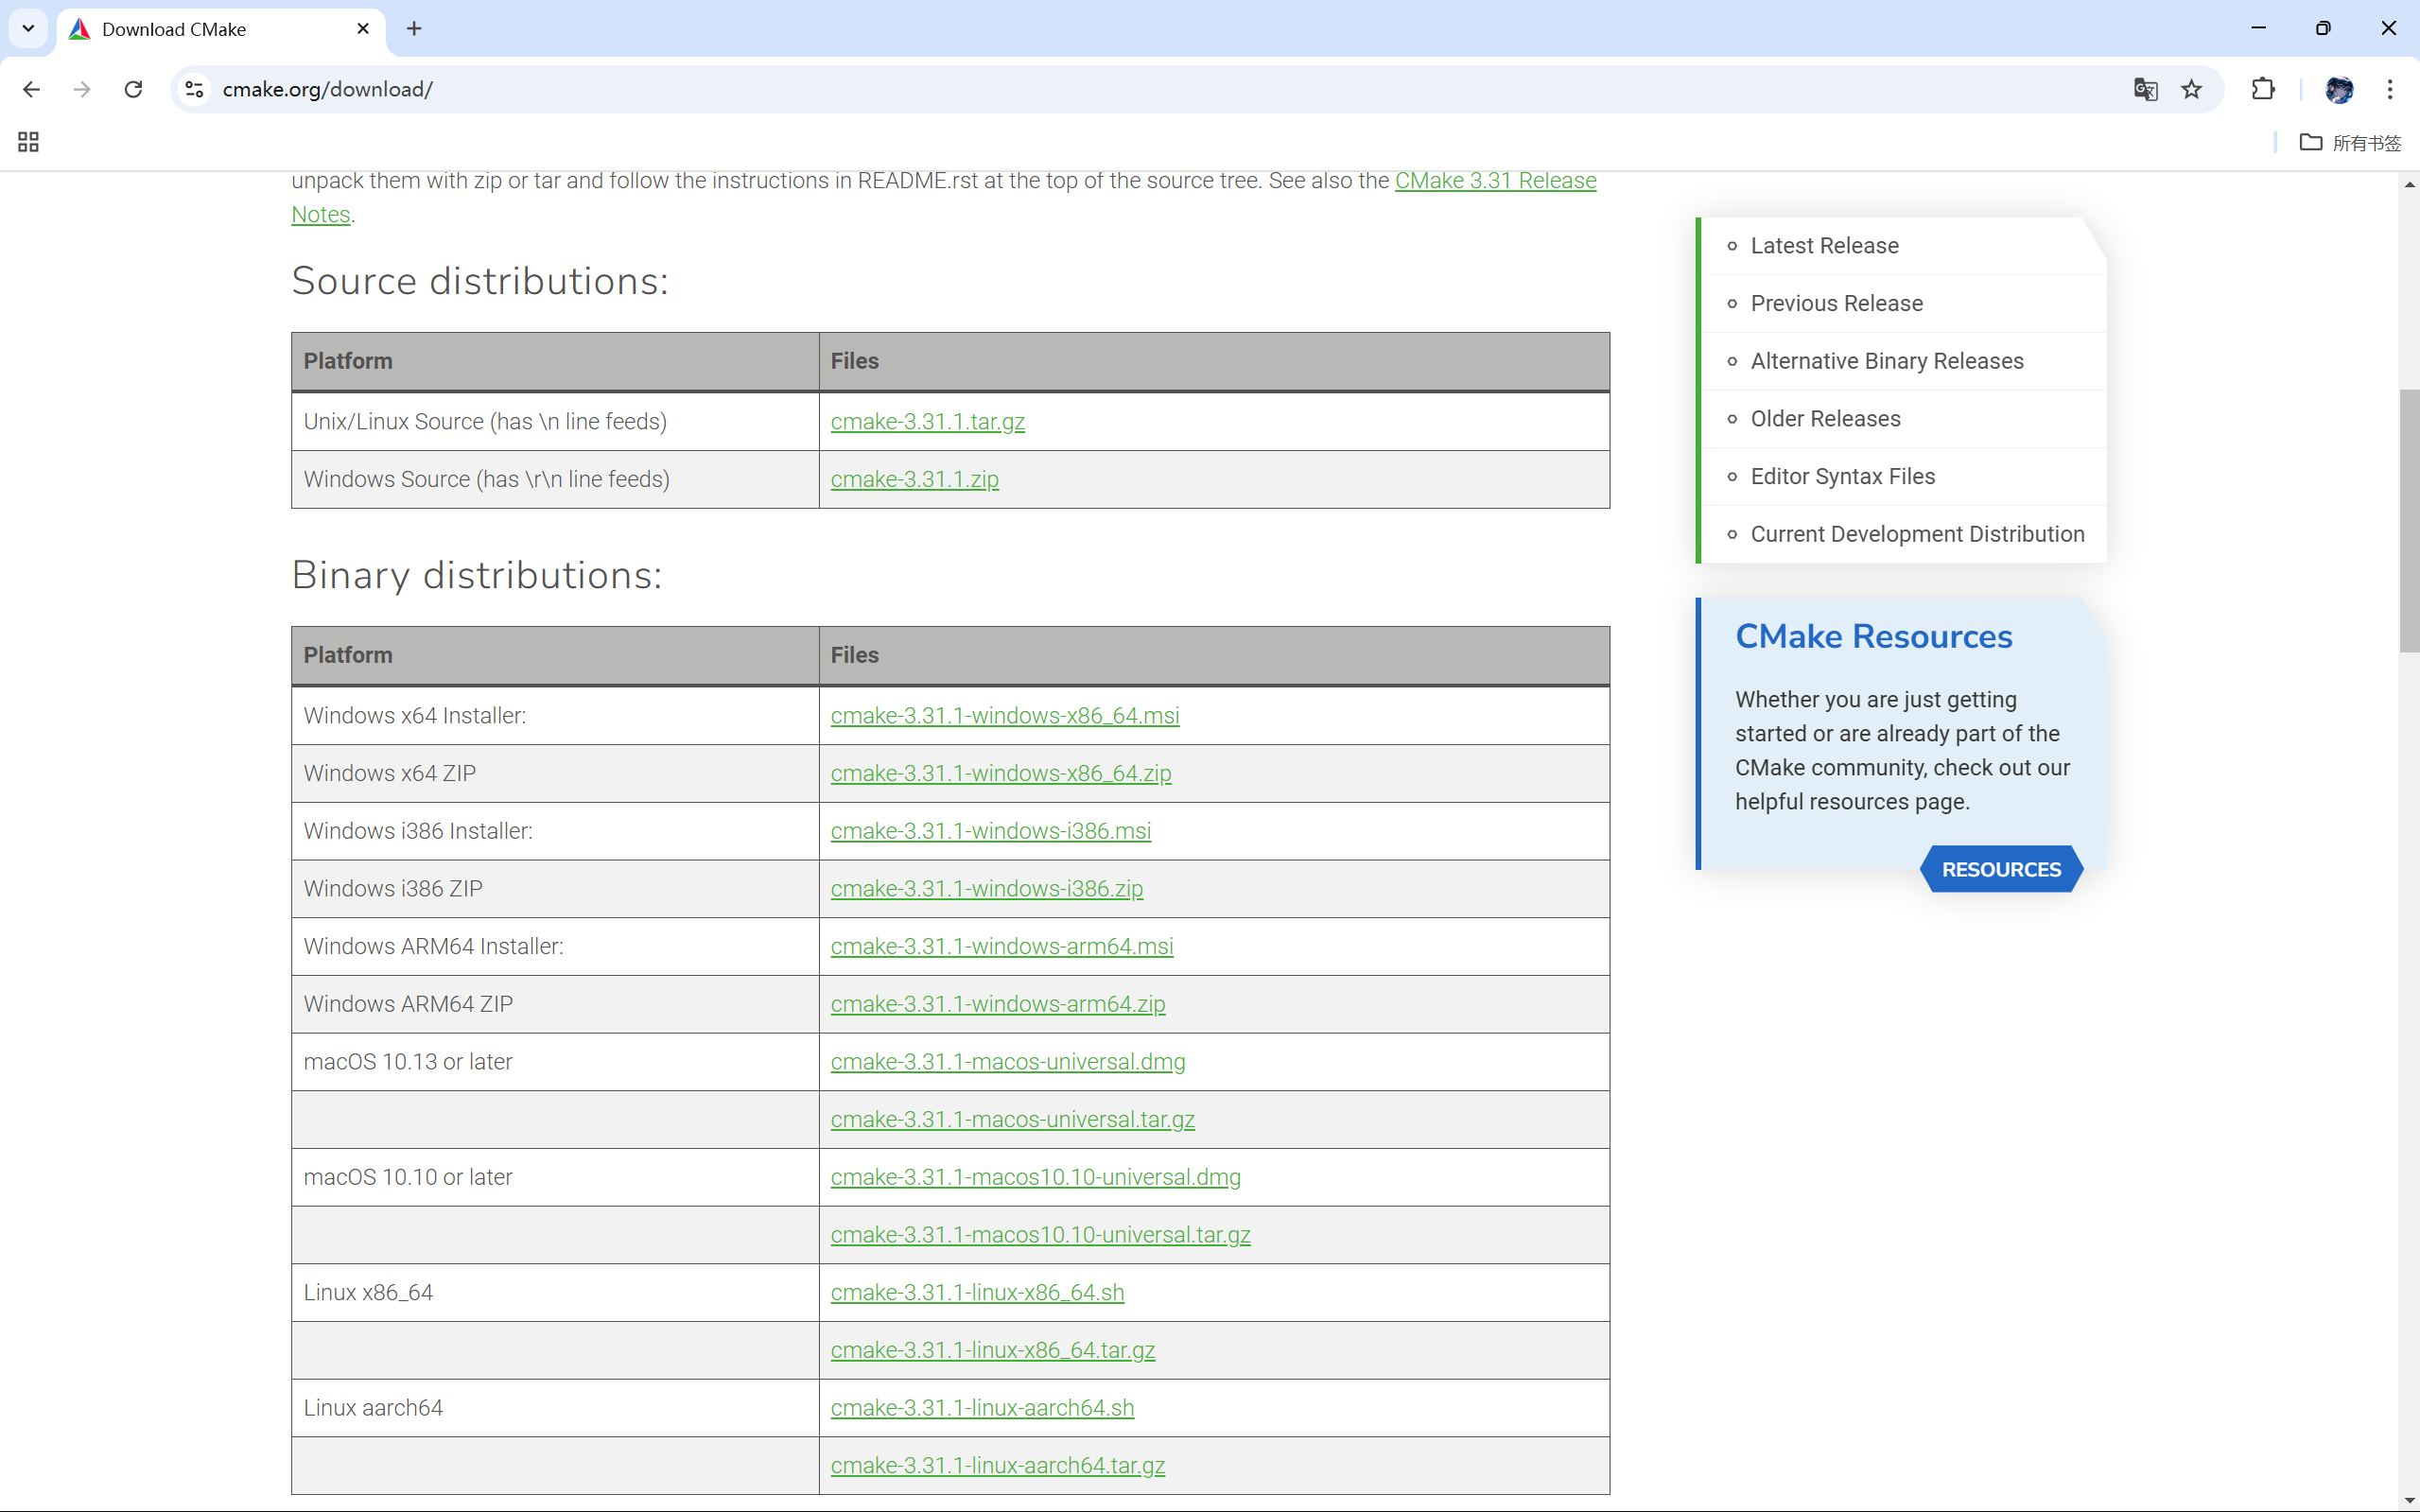Select 'Windows ARM64 ZIP' platform cell
2420x1512 pixels.
(x=555, y=1004)
